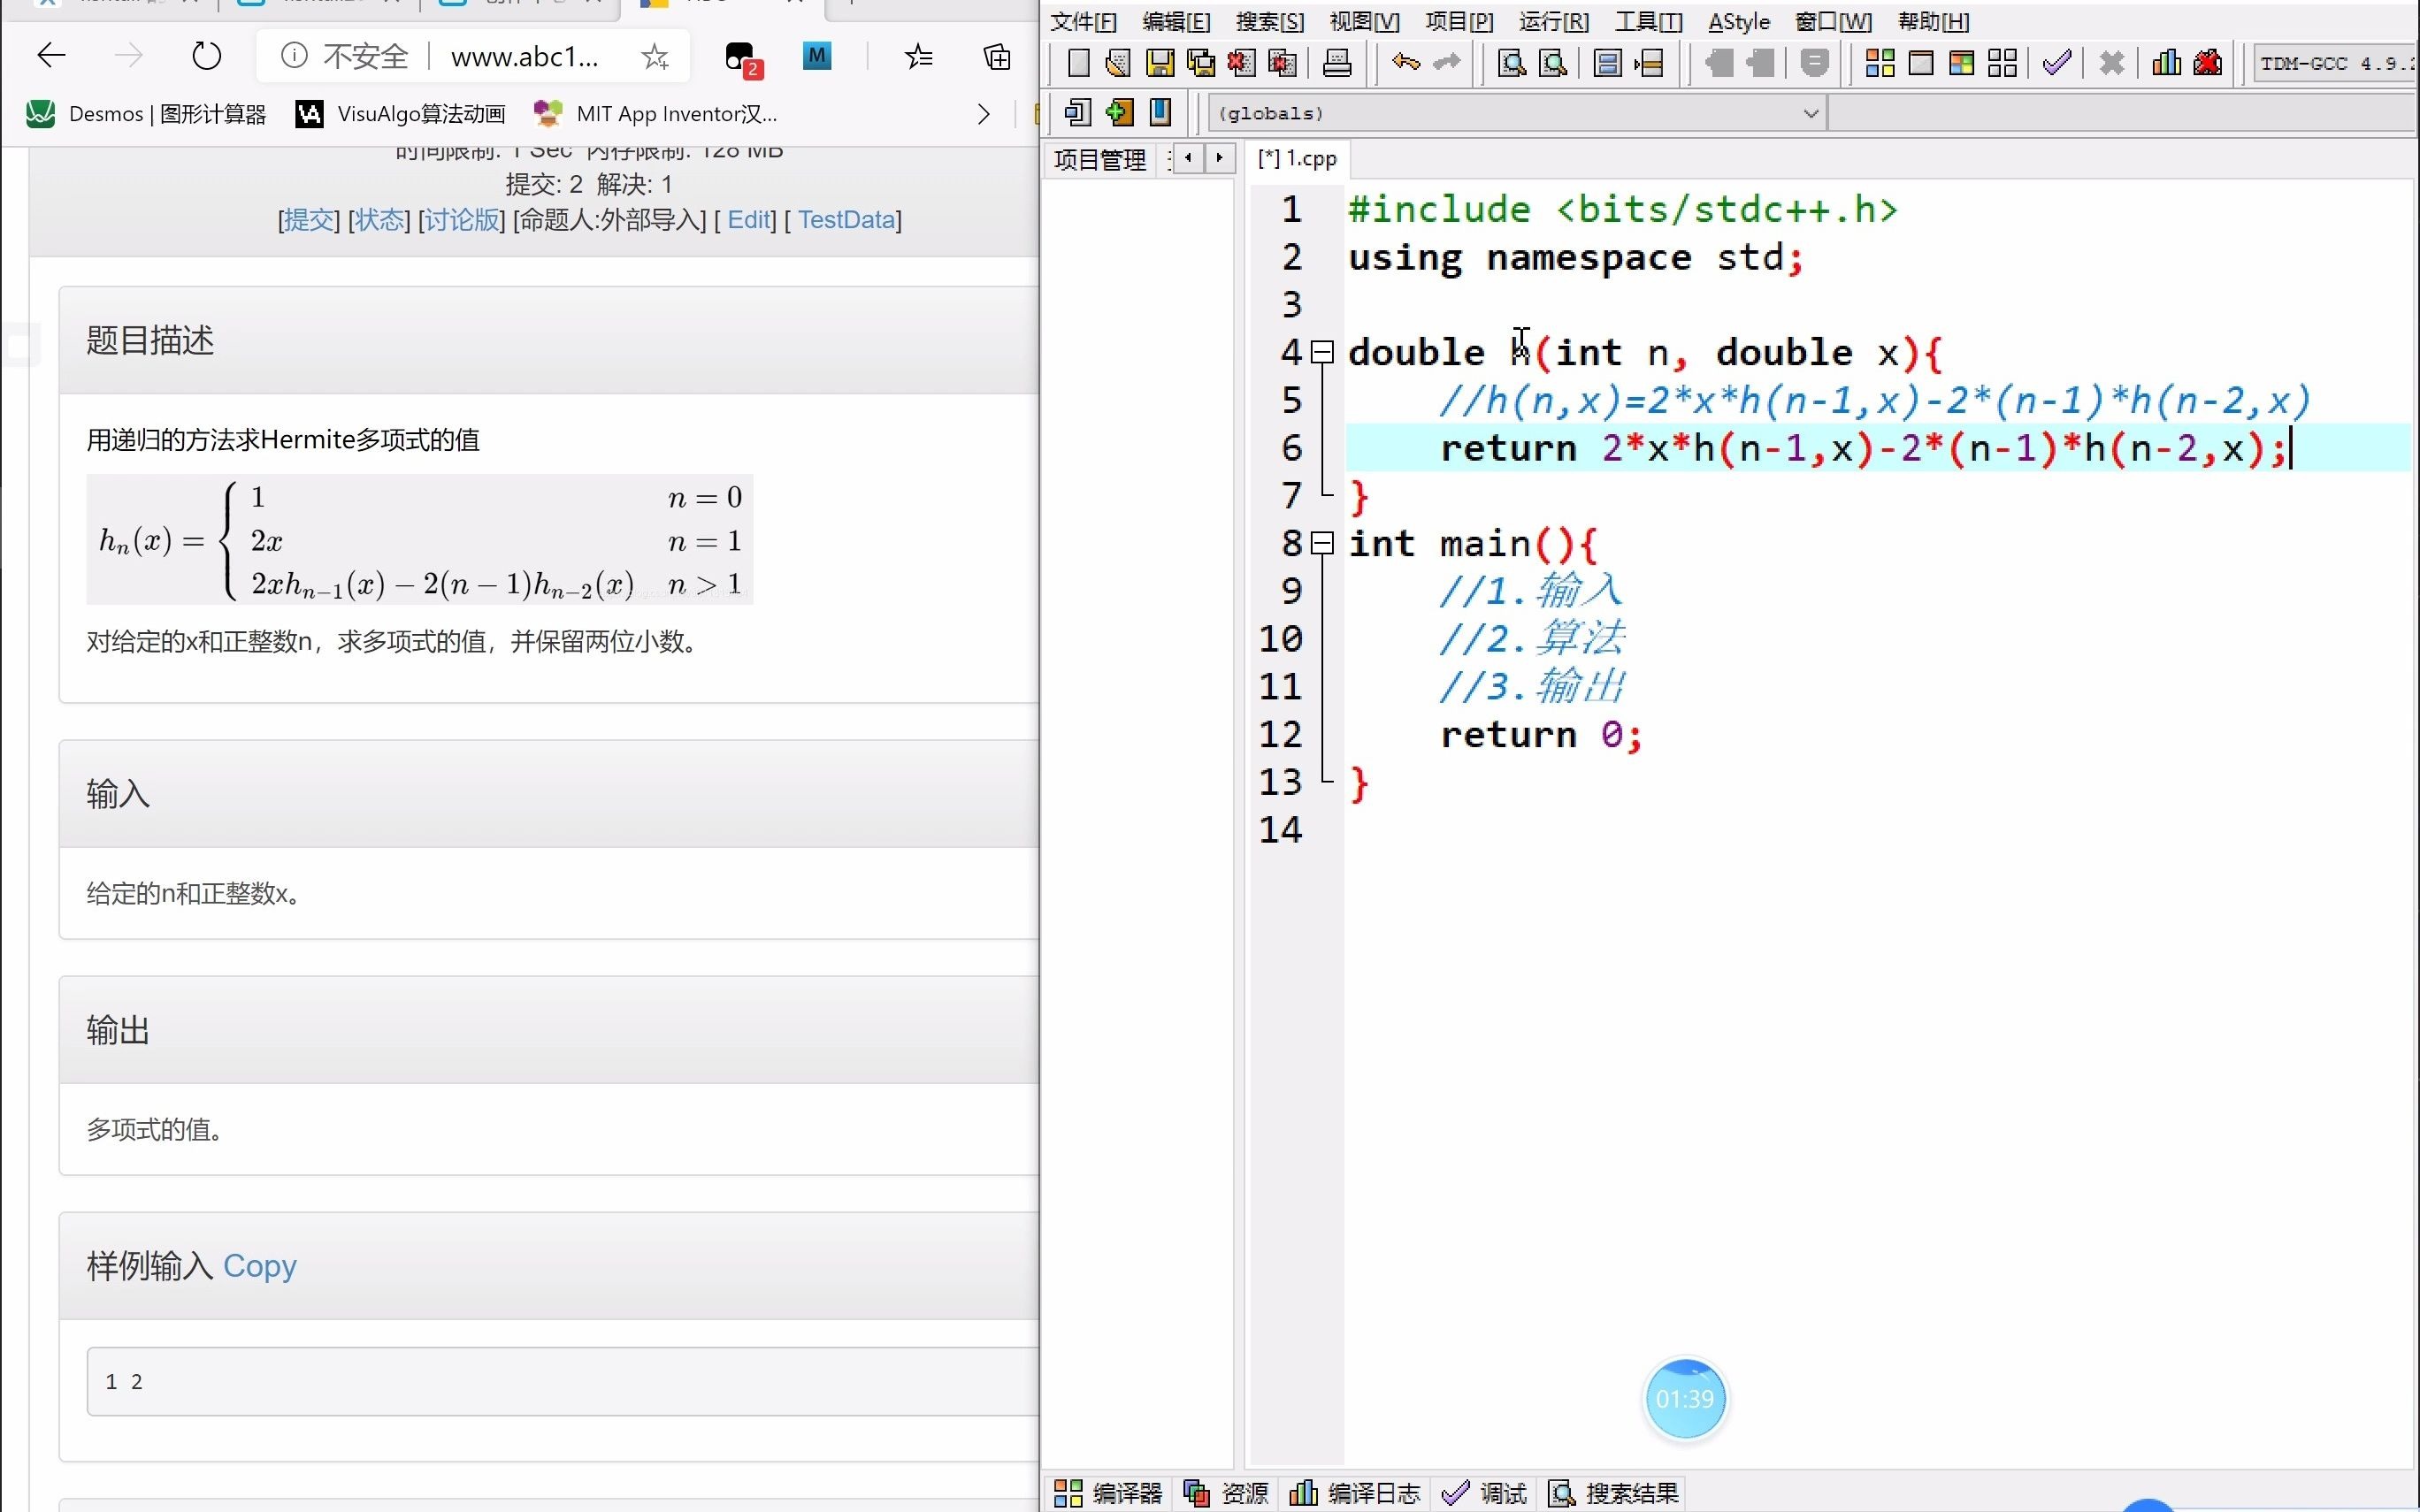Viewport: 2420px width, 1512px height.
Task: Save all open files
Action: (1200, 64)
